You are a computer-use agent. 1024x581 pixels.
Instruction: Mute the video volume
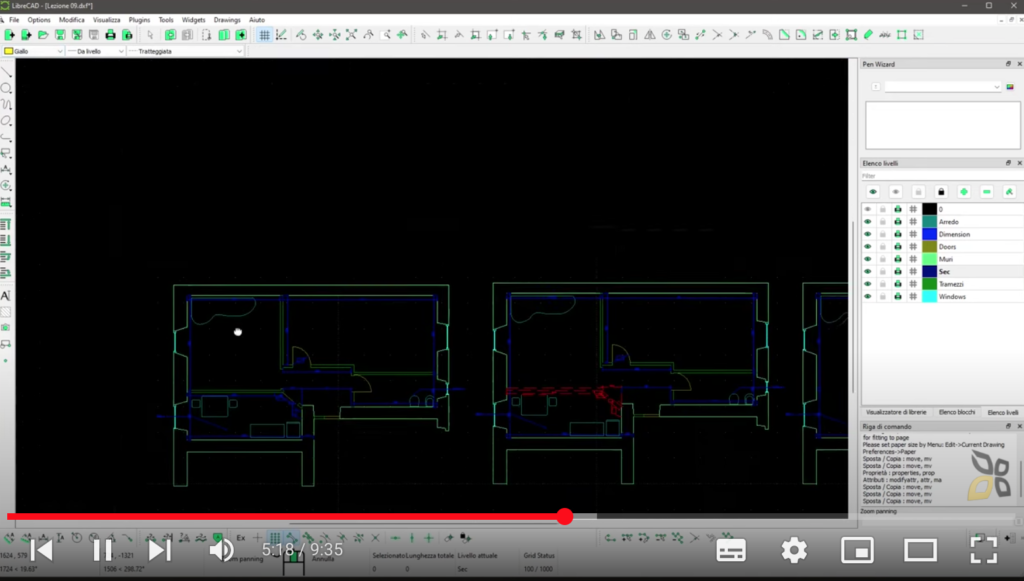(221, 550)
